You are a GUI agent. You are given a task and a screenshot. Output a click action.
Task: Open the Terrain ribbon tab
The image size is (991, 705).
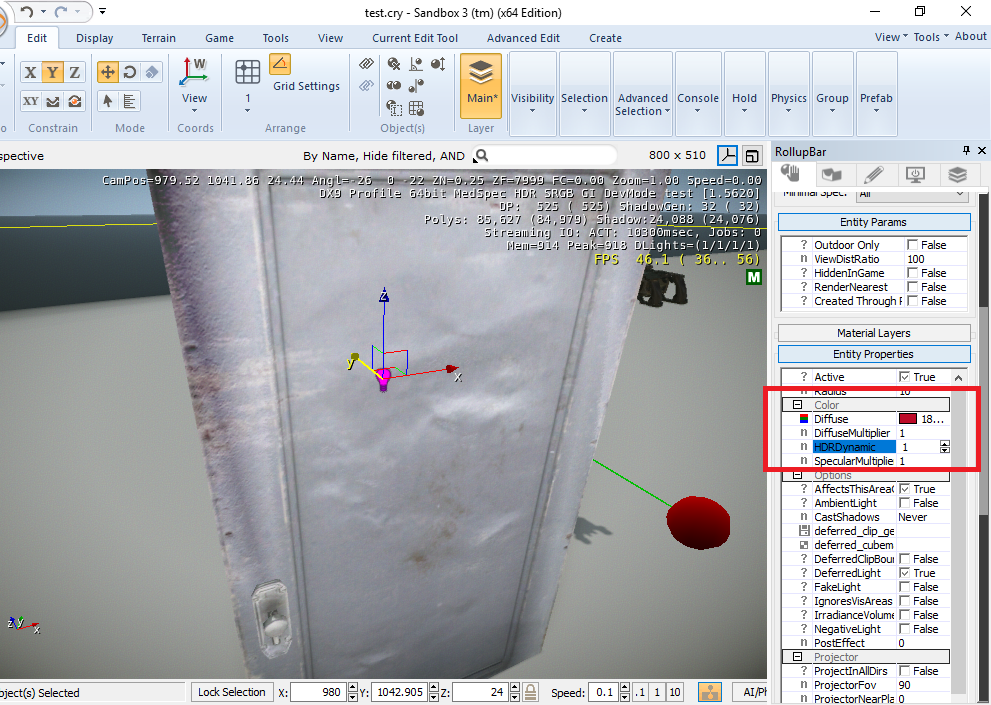(x=159, y=38)
